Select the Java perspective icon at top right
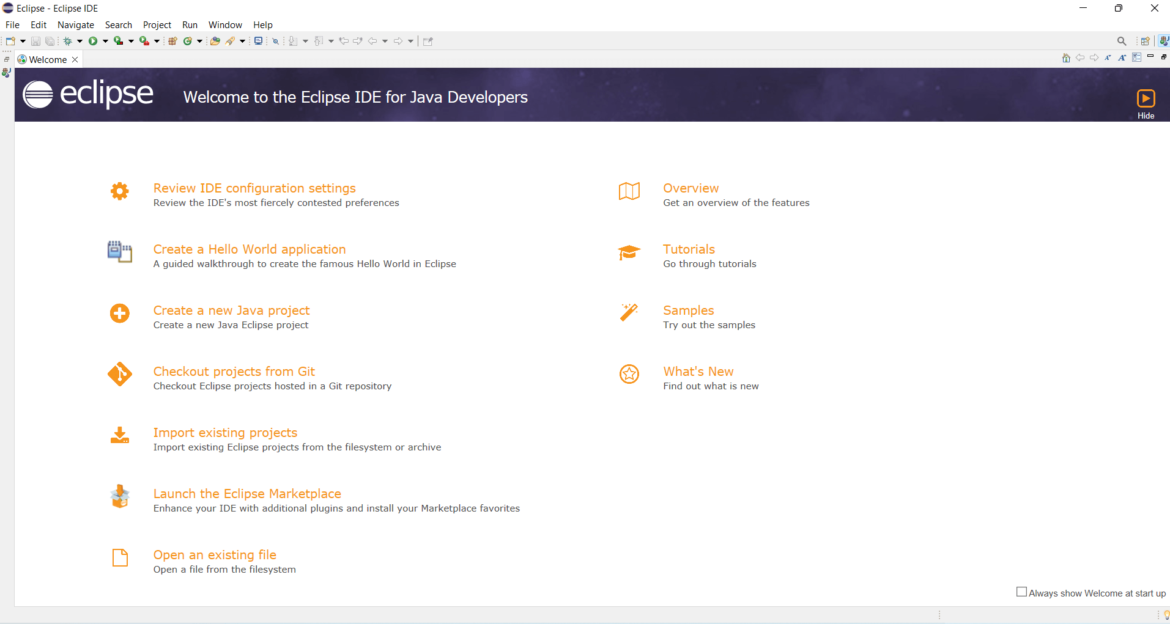 (x=1163, y=41)
